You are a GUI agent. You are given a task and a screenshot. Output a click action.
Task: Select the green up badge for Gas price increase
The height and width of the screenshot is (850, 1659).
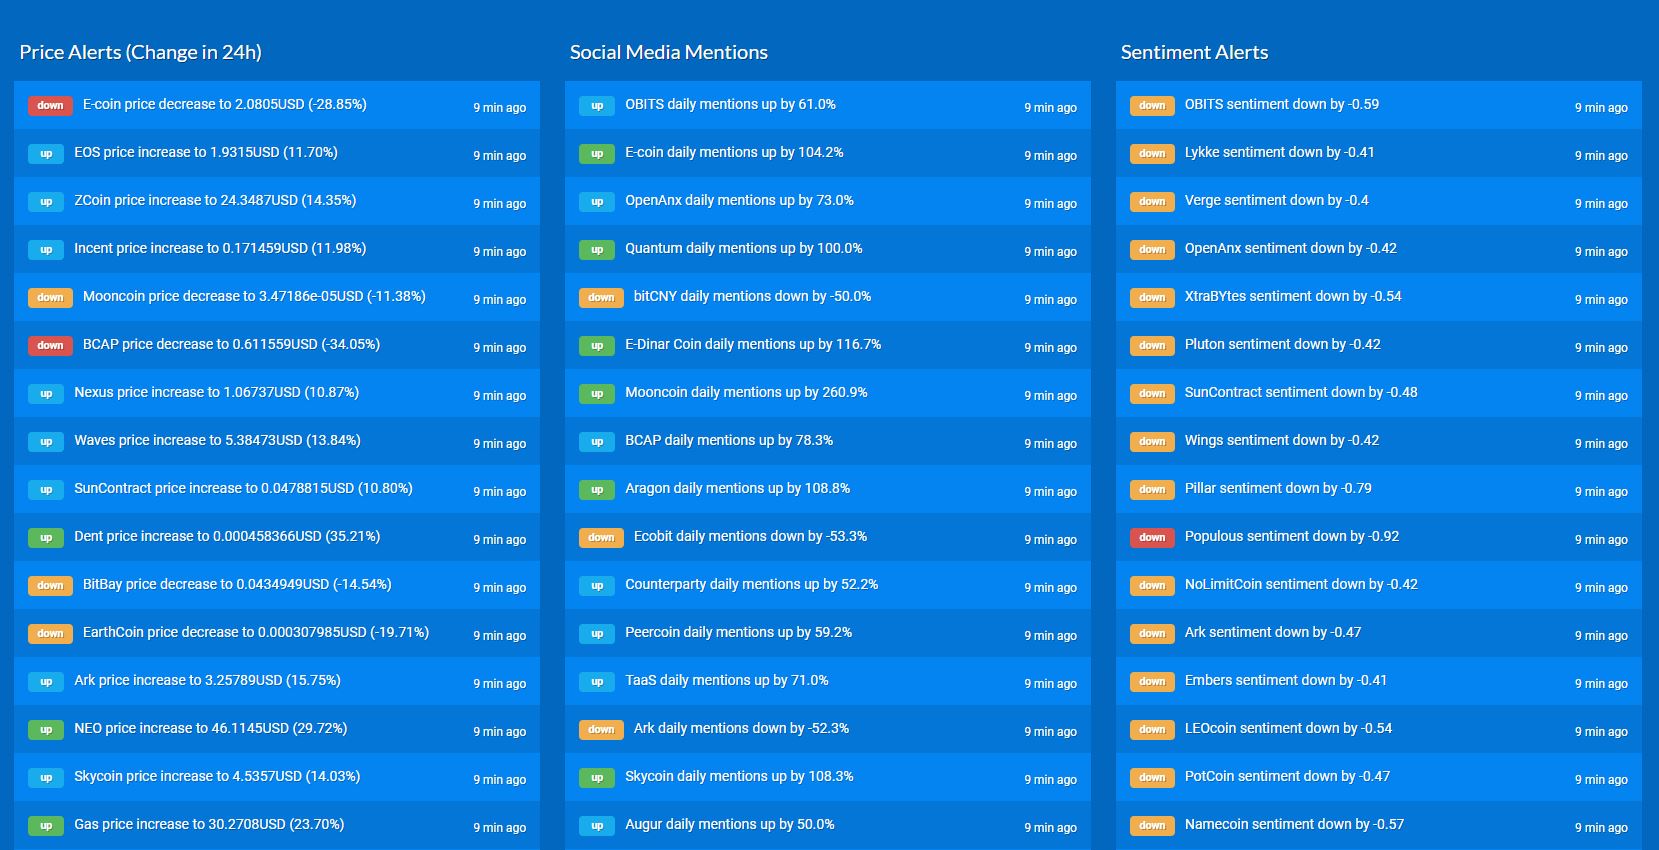point(46,825)
